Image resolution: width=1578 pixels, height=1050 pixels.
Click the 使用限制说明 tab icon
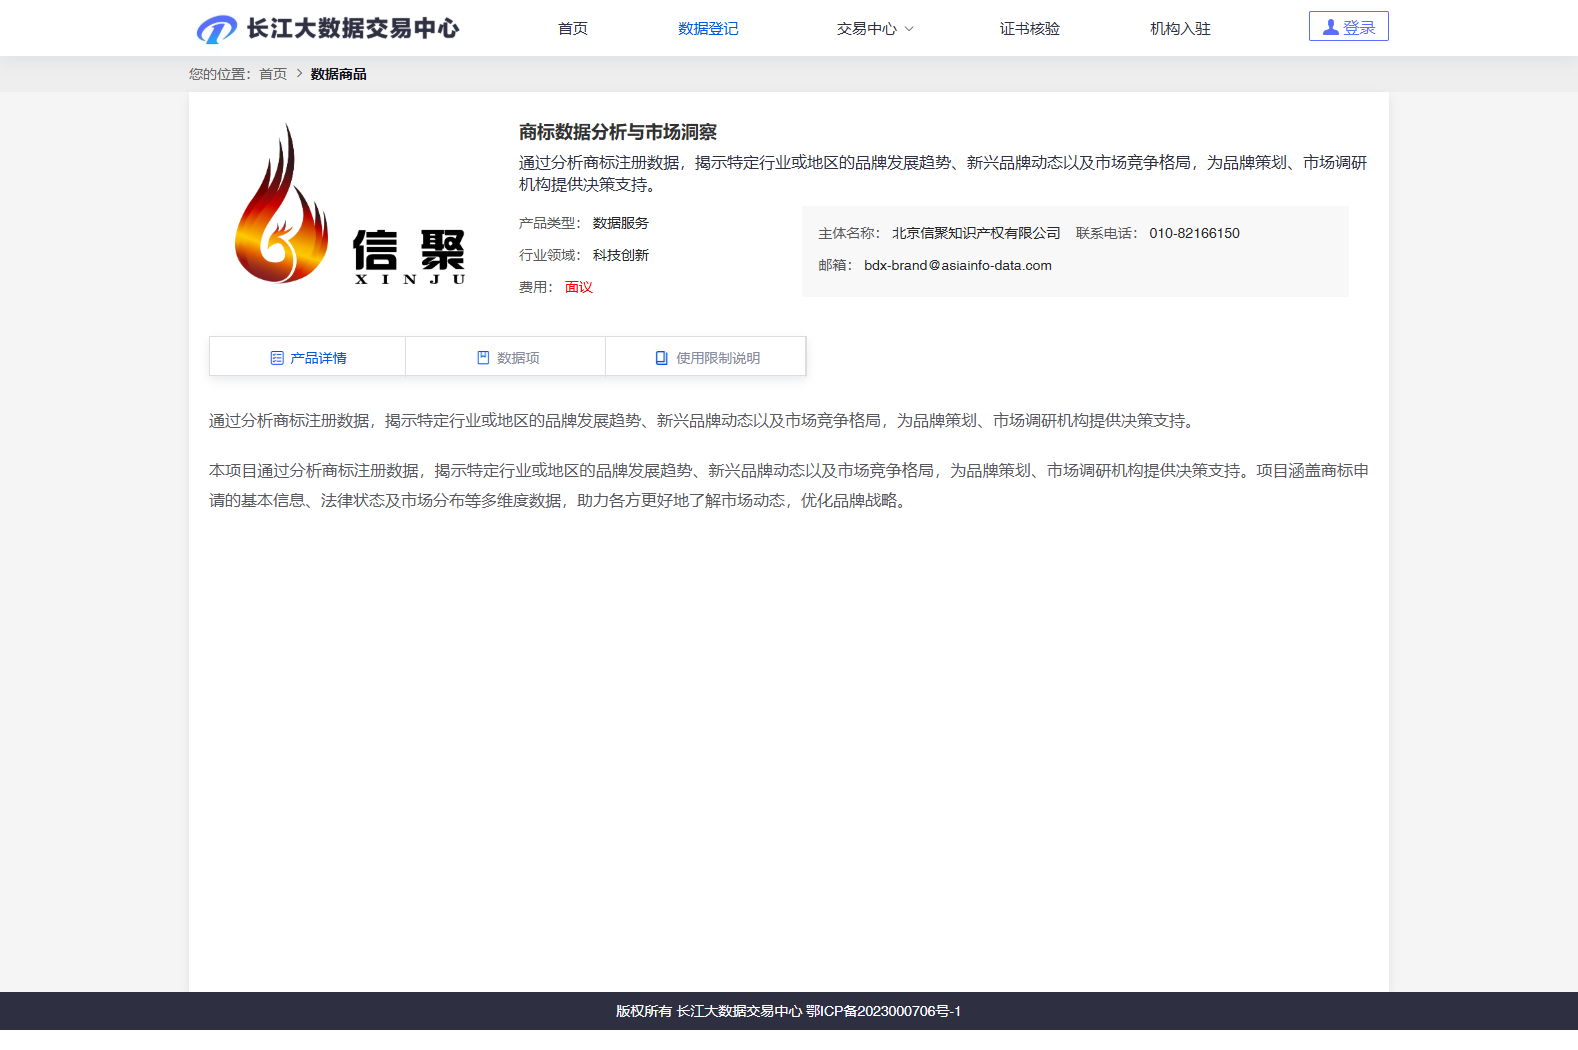click(x=661, y=358)
